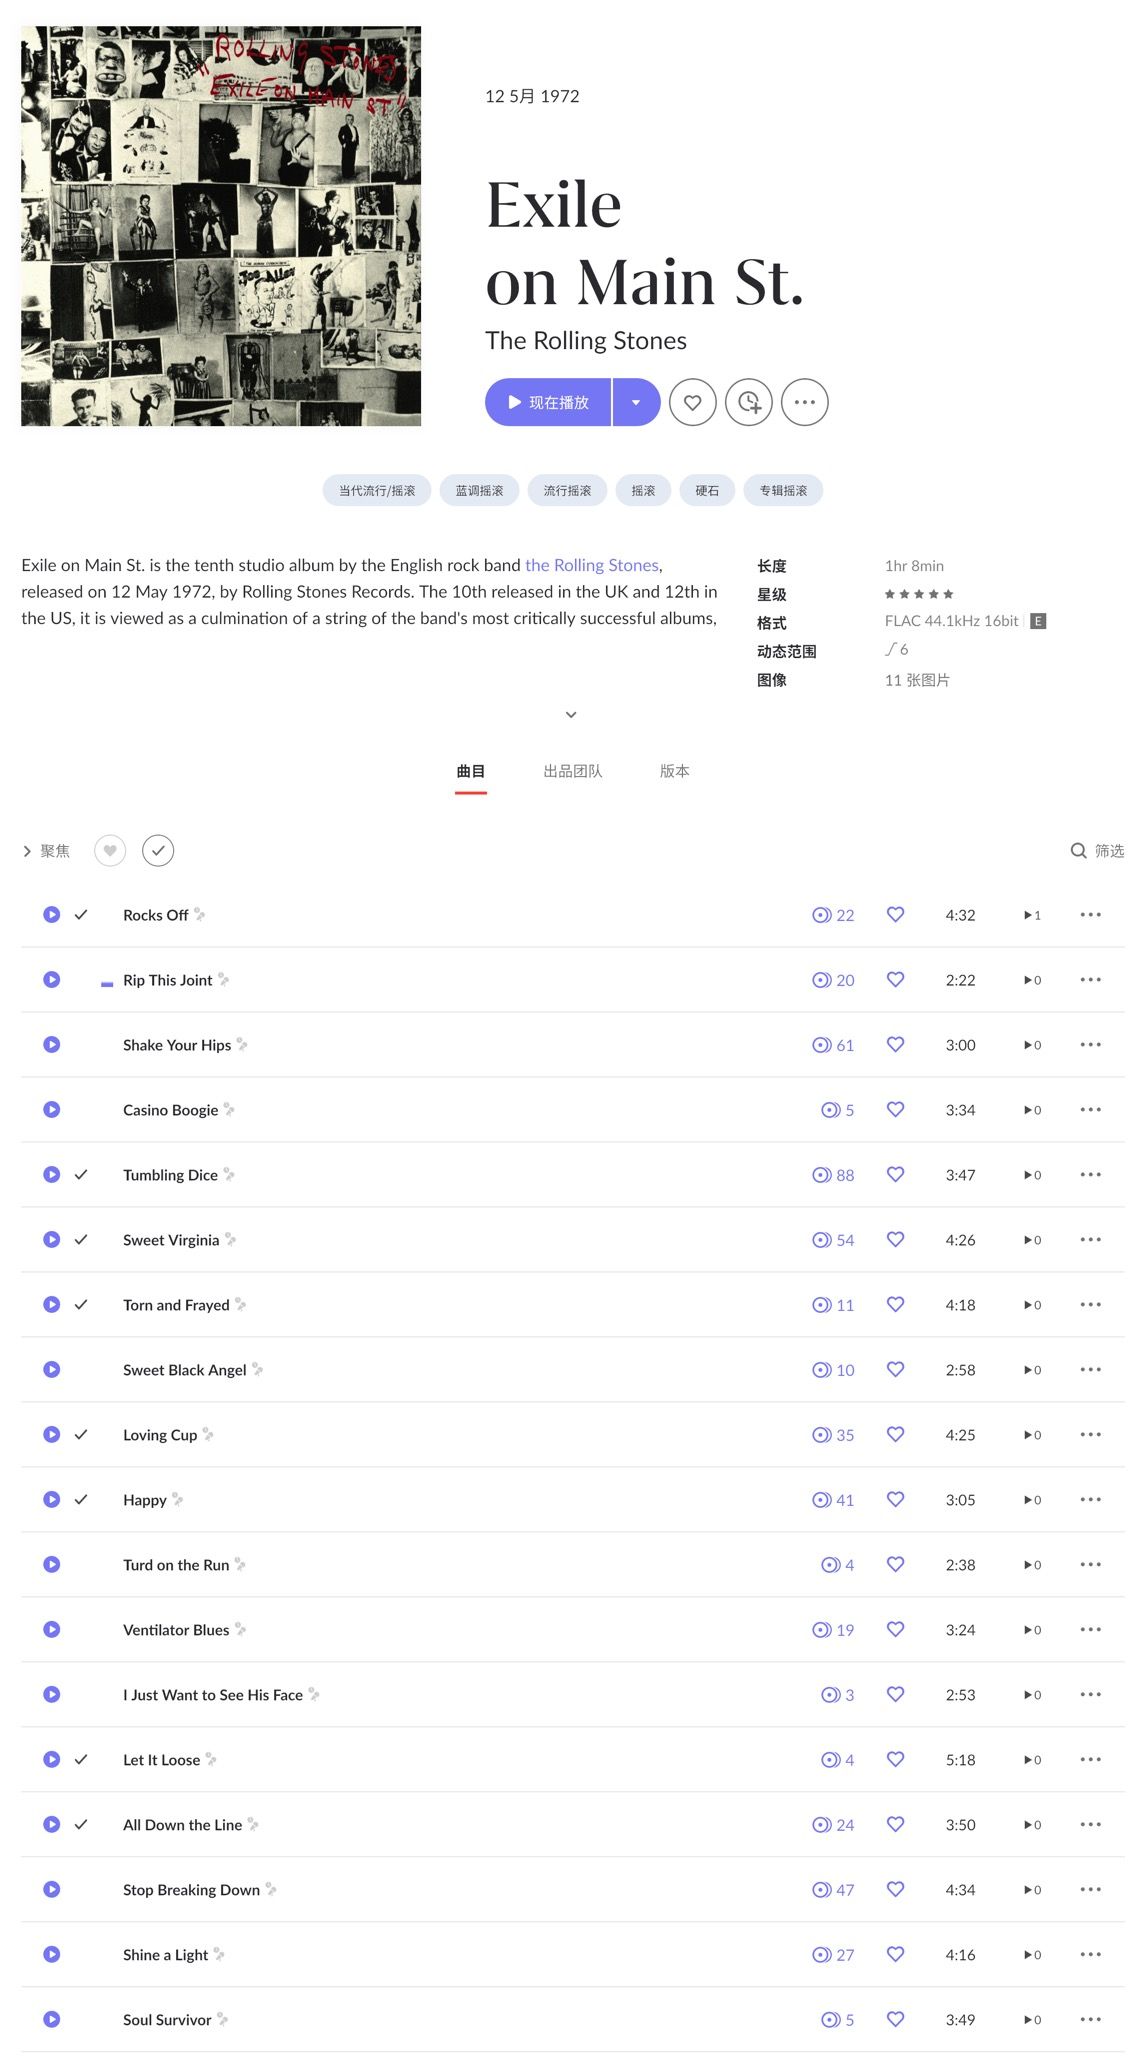This screenshot has width=1144, height=2067.
Task: Click the partial-pick dash on Rip This Joint
Action: tap(107, 984)
